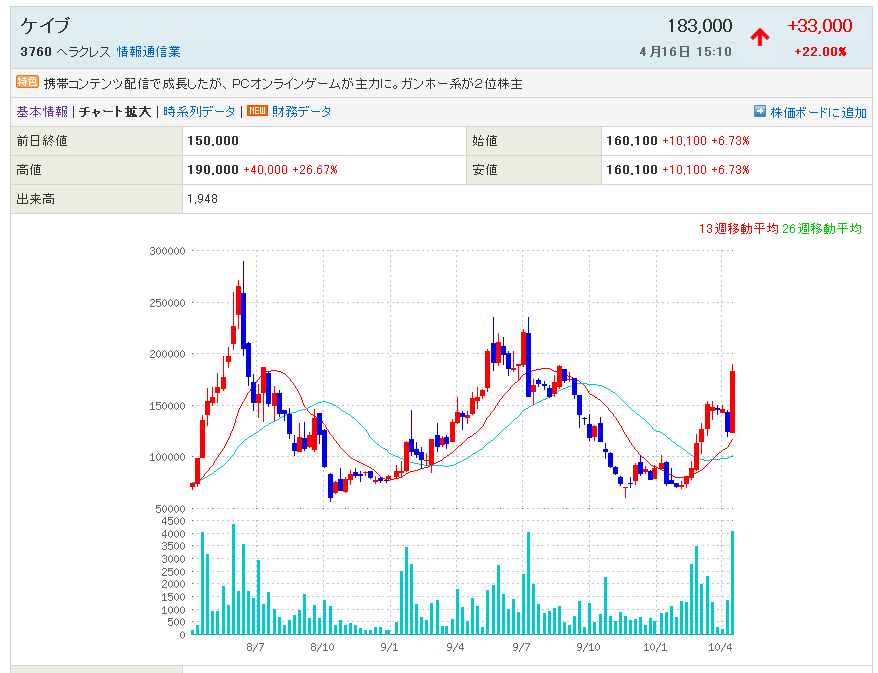
Task: Click the 10/4 date label on chart axis
Action: point(721,647)
